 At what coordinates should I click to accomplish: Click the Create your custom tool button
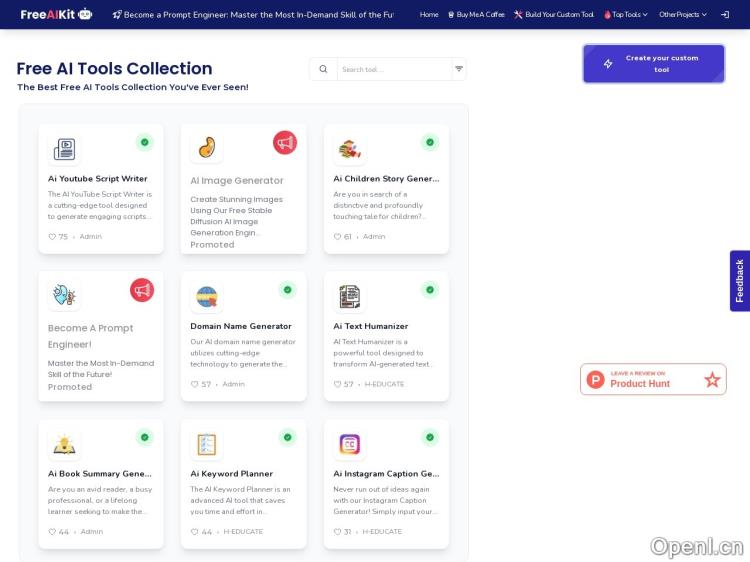pyautogui.click(x=653, y=64)
